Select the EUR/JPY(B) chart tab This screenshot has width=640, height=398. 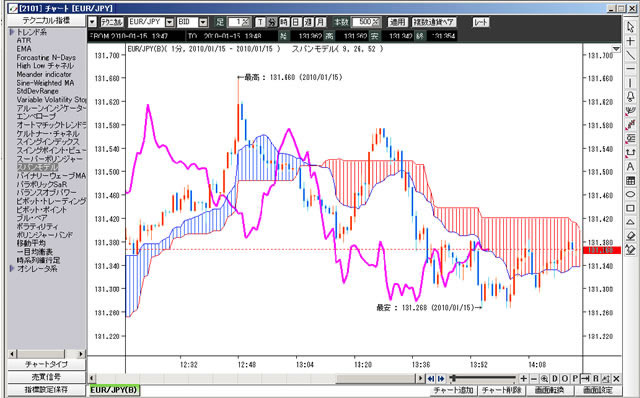coord(114,390)
